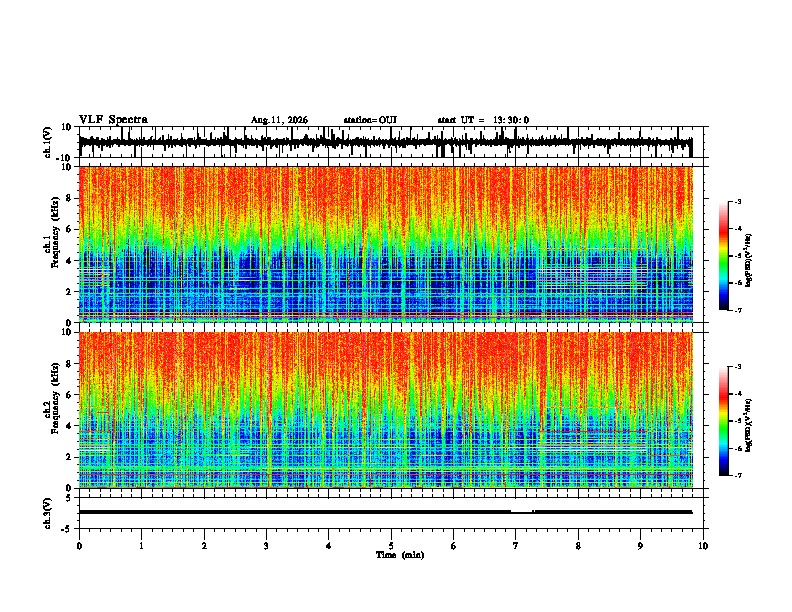Click the "-10" tick on ch.1(V) axis
The width and height of the screenshot is (792, 612).
click(x=65, y=158)
